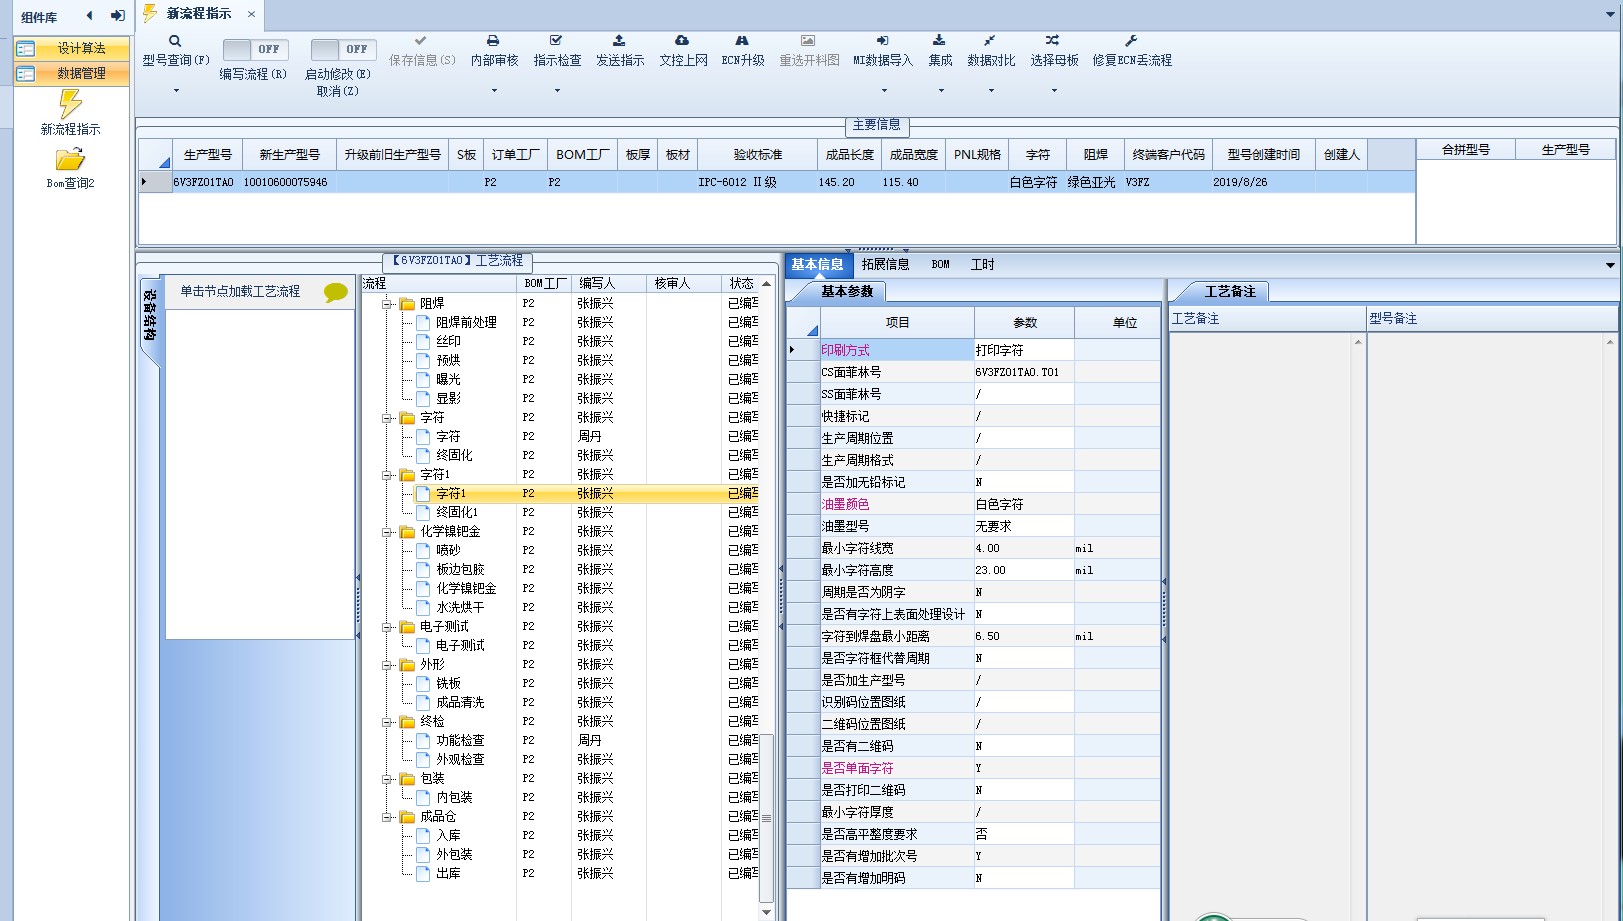
Task: Click the 化学镍钯金 folder icon
Action: tap(408, 532)
